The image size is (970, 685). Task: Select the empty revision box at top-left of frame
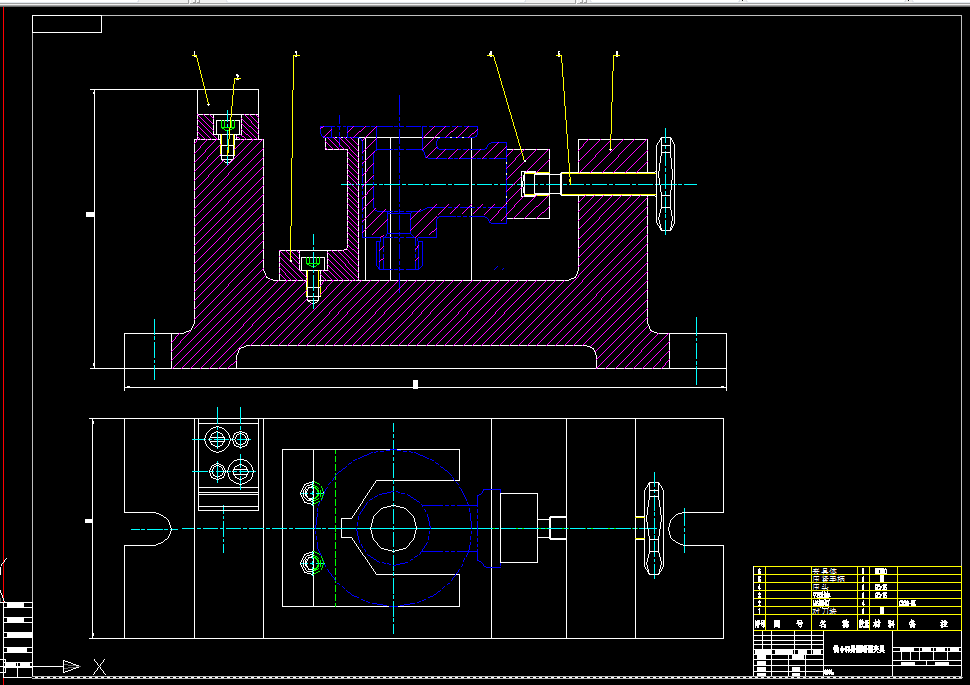tap(67, 24)
